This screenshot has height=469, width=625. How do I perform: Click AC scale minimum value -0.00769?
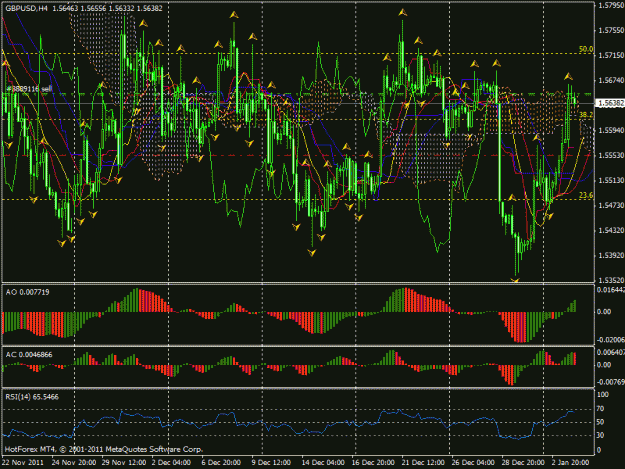click(x=611, y=382)
